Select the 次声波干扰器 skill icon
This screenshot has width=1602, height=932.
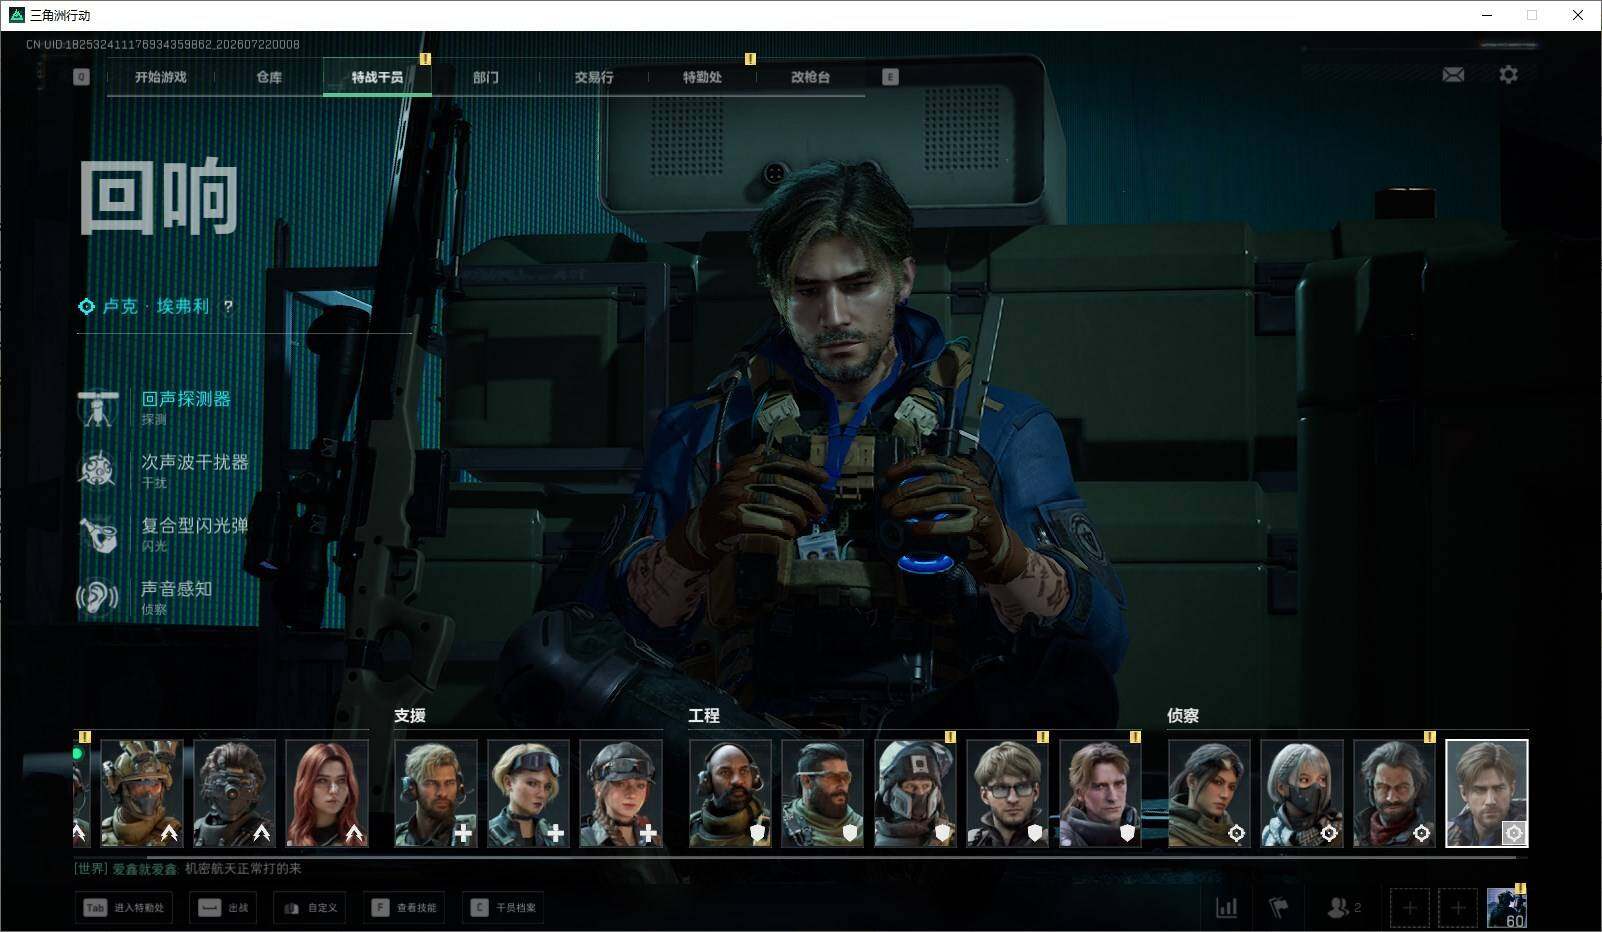click(98, 470)
